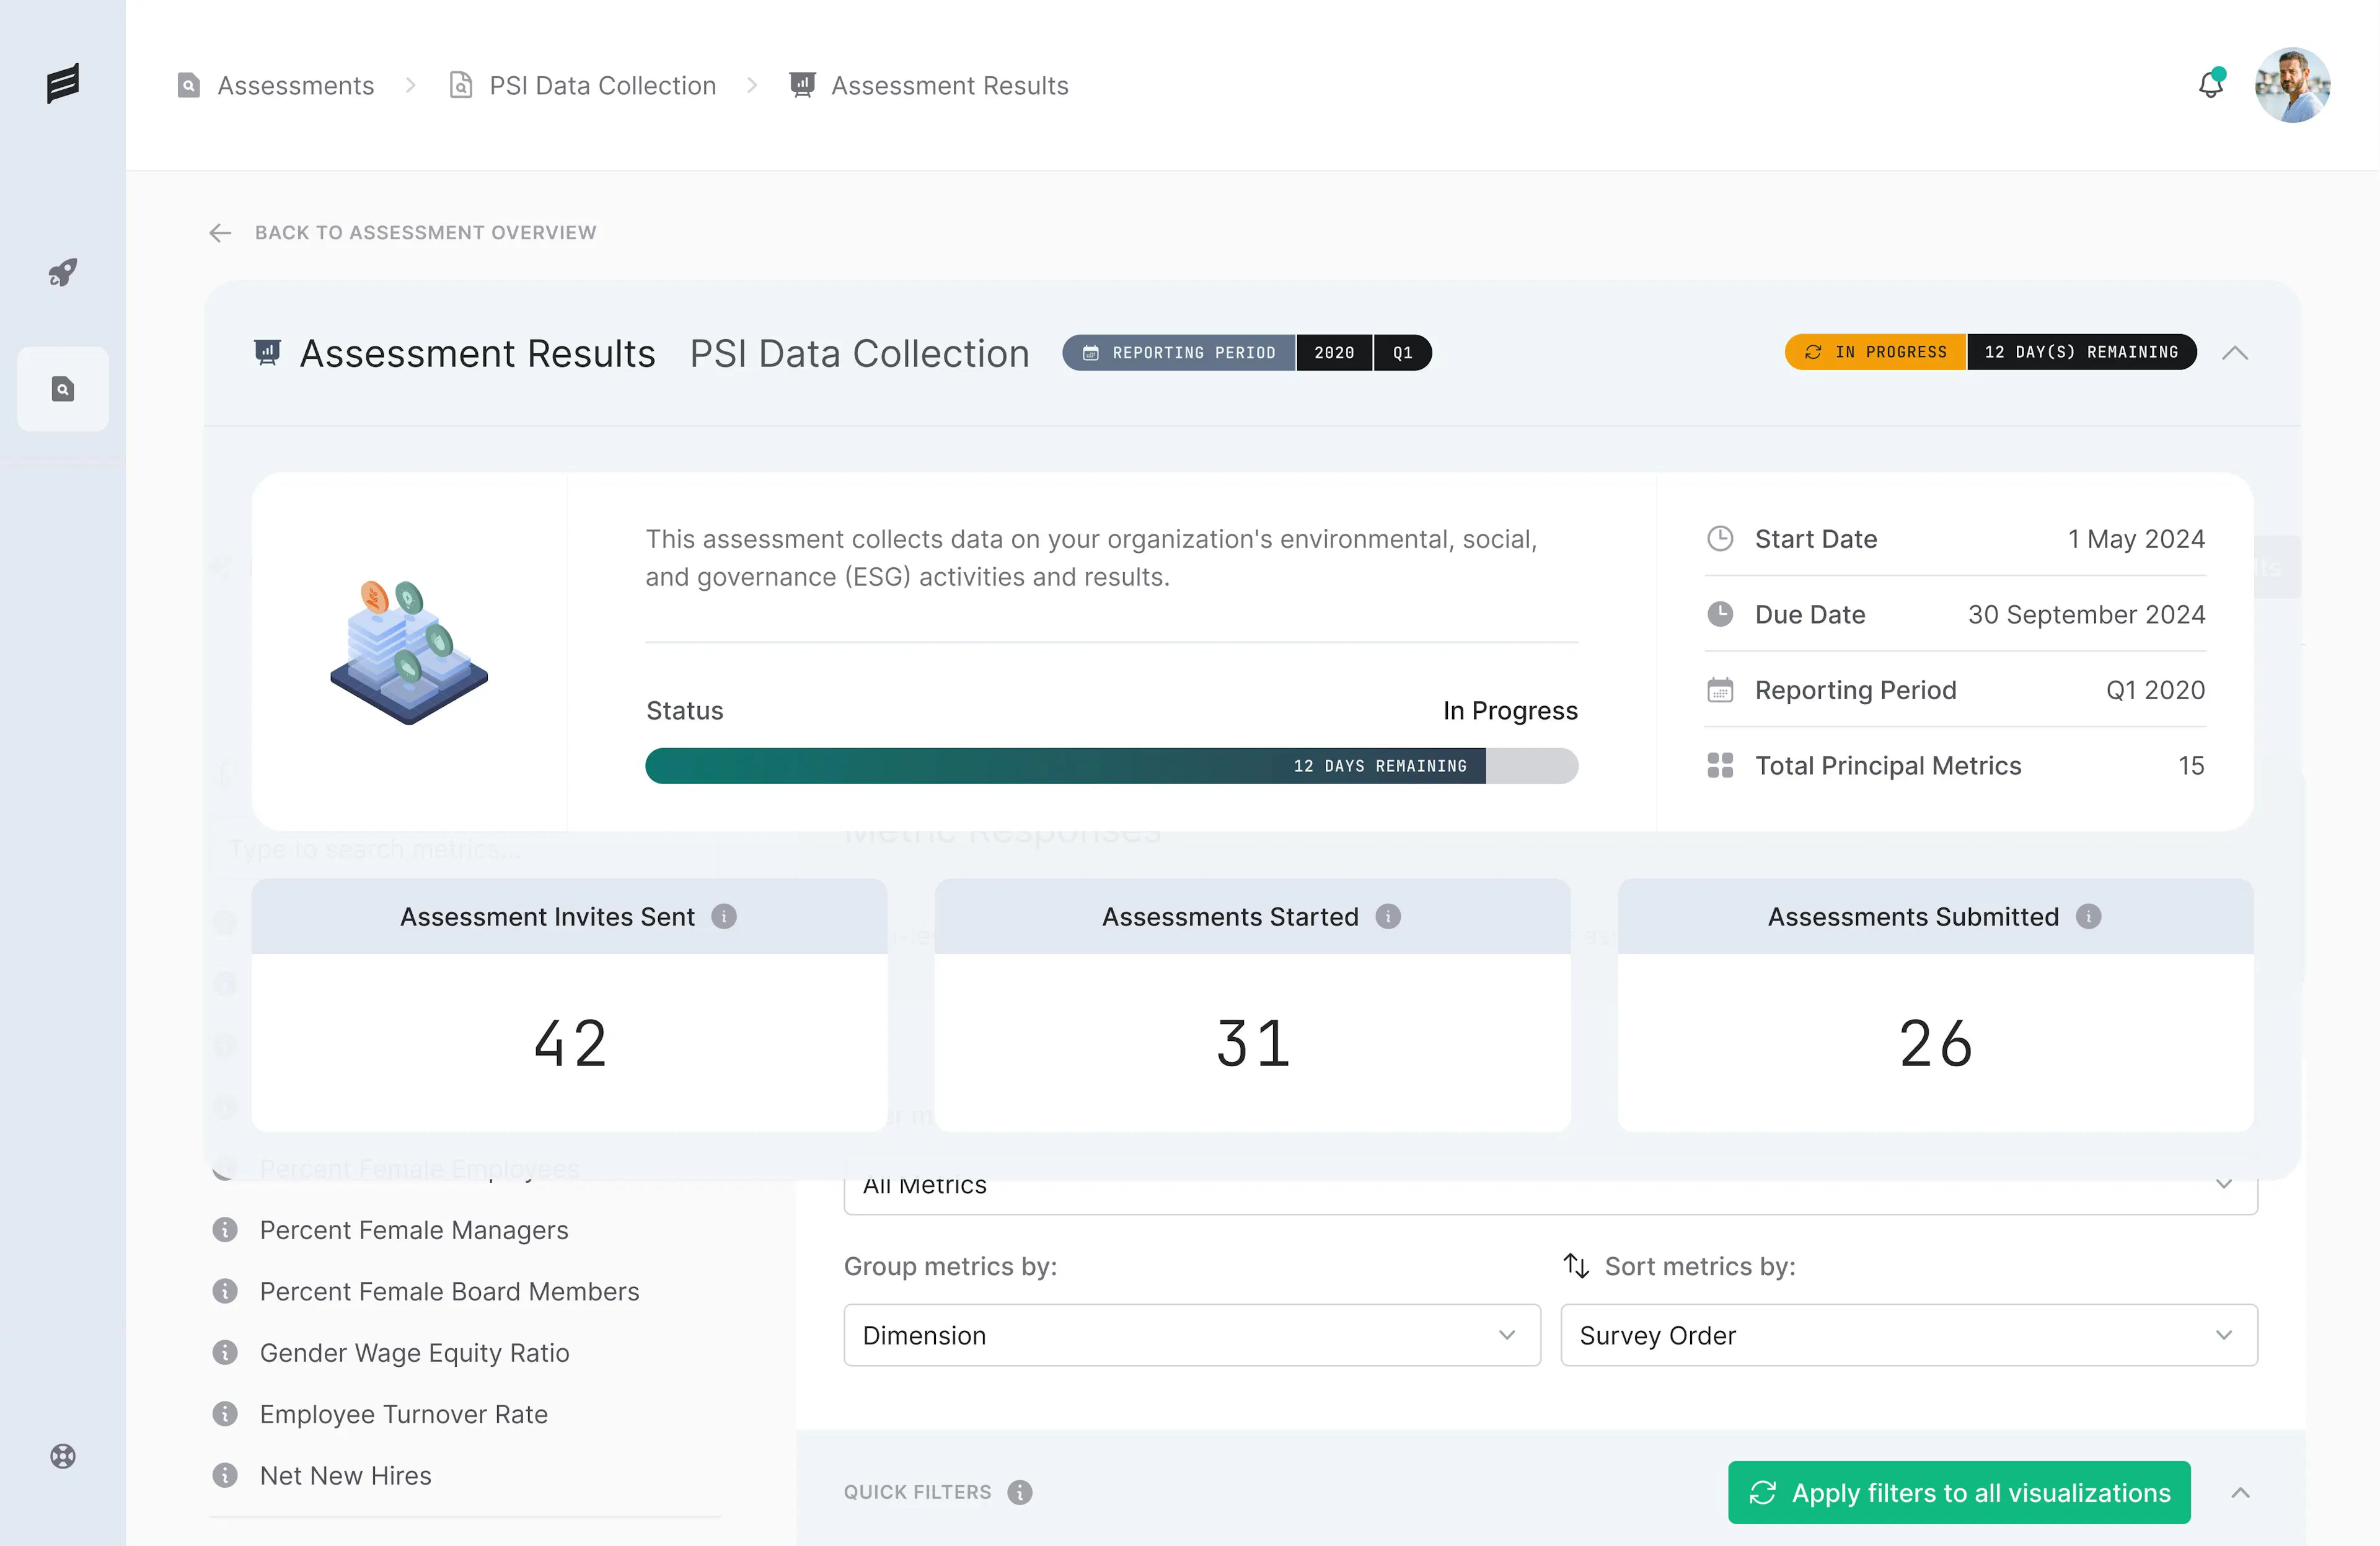Click info icon beside Assessments Submitted

[x=2088, y=916]
